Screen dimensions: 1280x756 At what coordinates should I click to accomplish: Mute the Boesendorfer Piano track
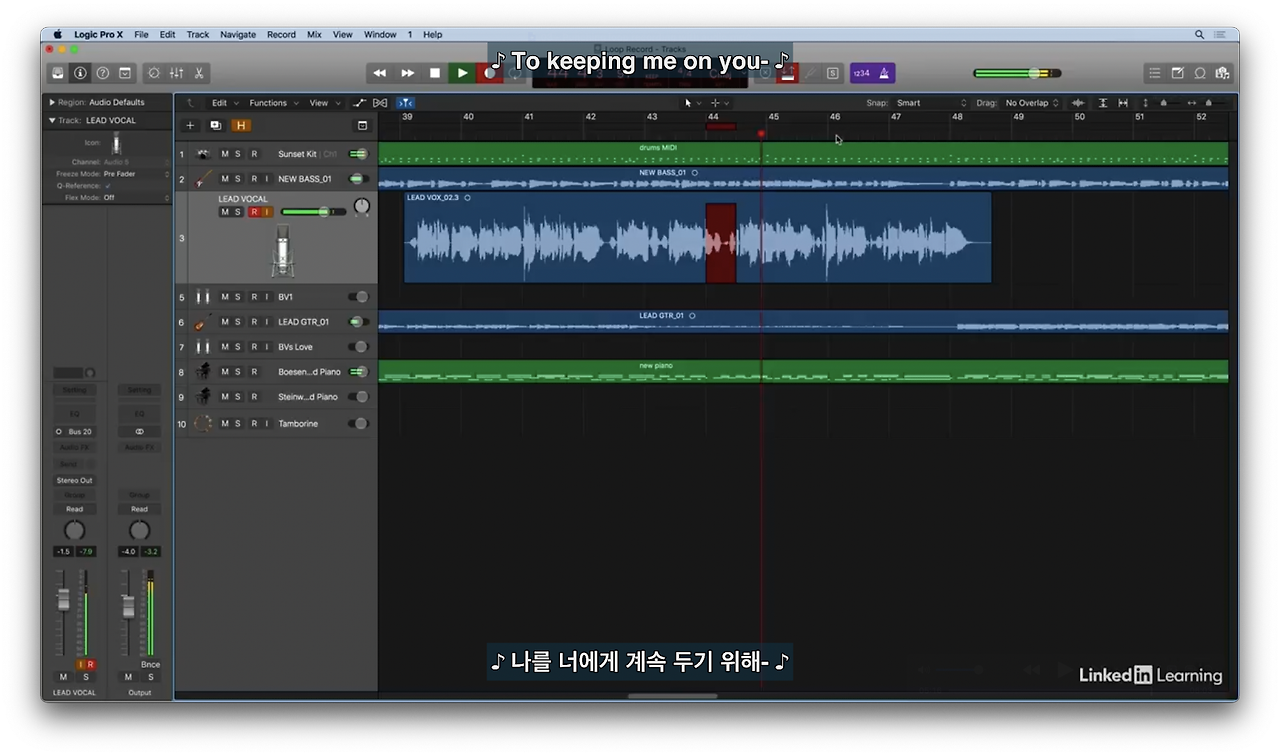[x=225, y=372]
